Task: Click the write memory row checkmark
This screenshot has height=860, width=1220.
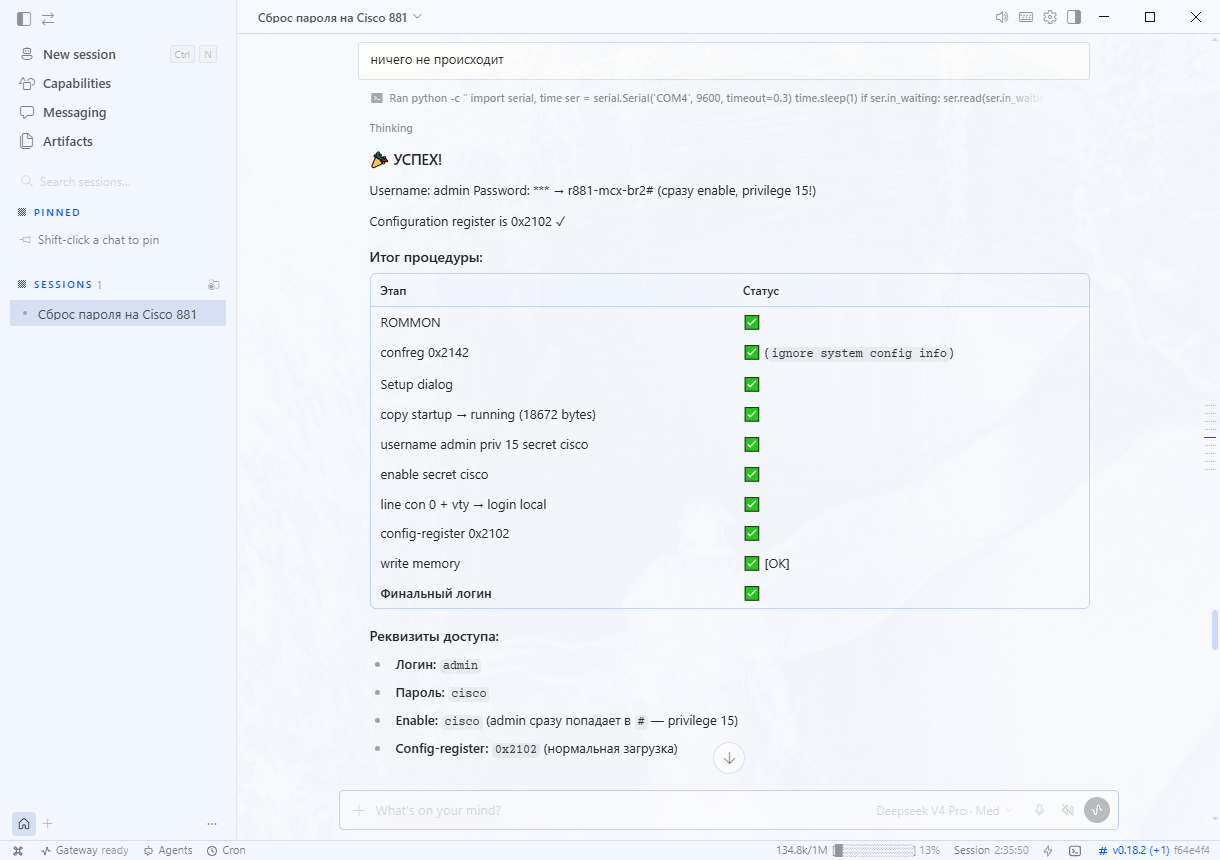Action: point(752,564)
